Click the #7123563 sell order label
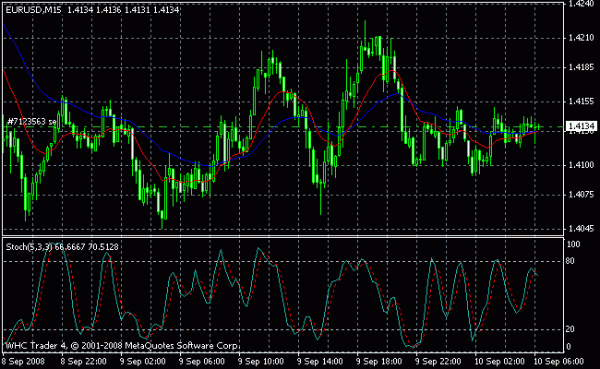The image size is (600, 369). 32,122
